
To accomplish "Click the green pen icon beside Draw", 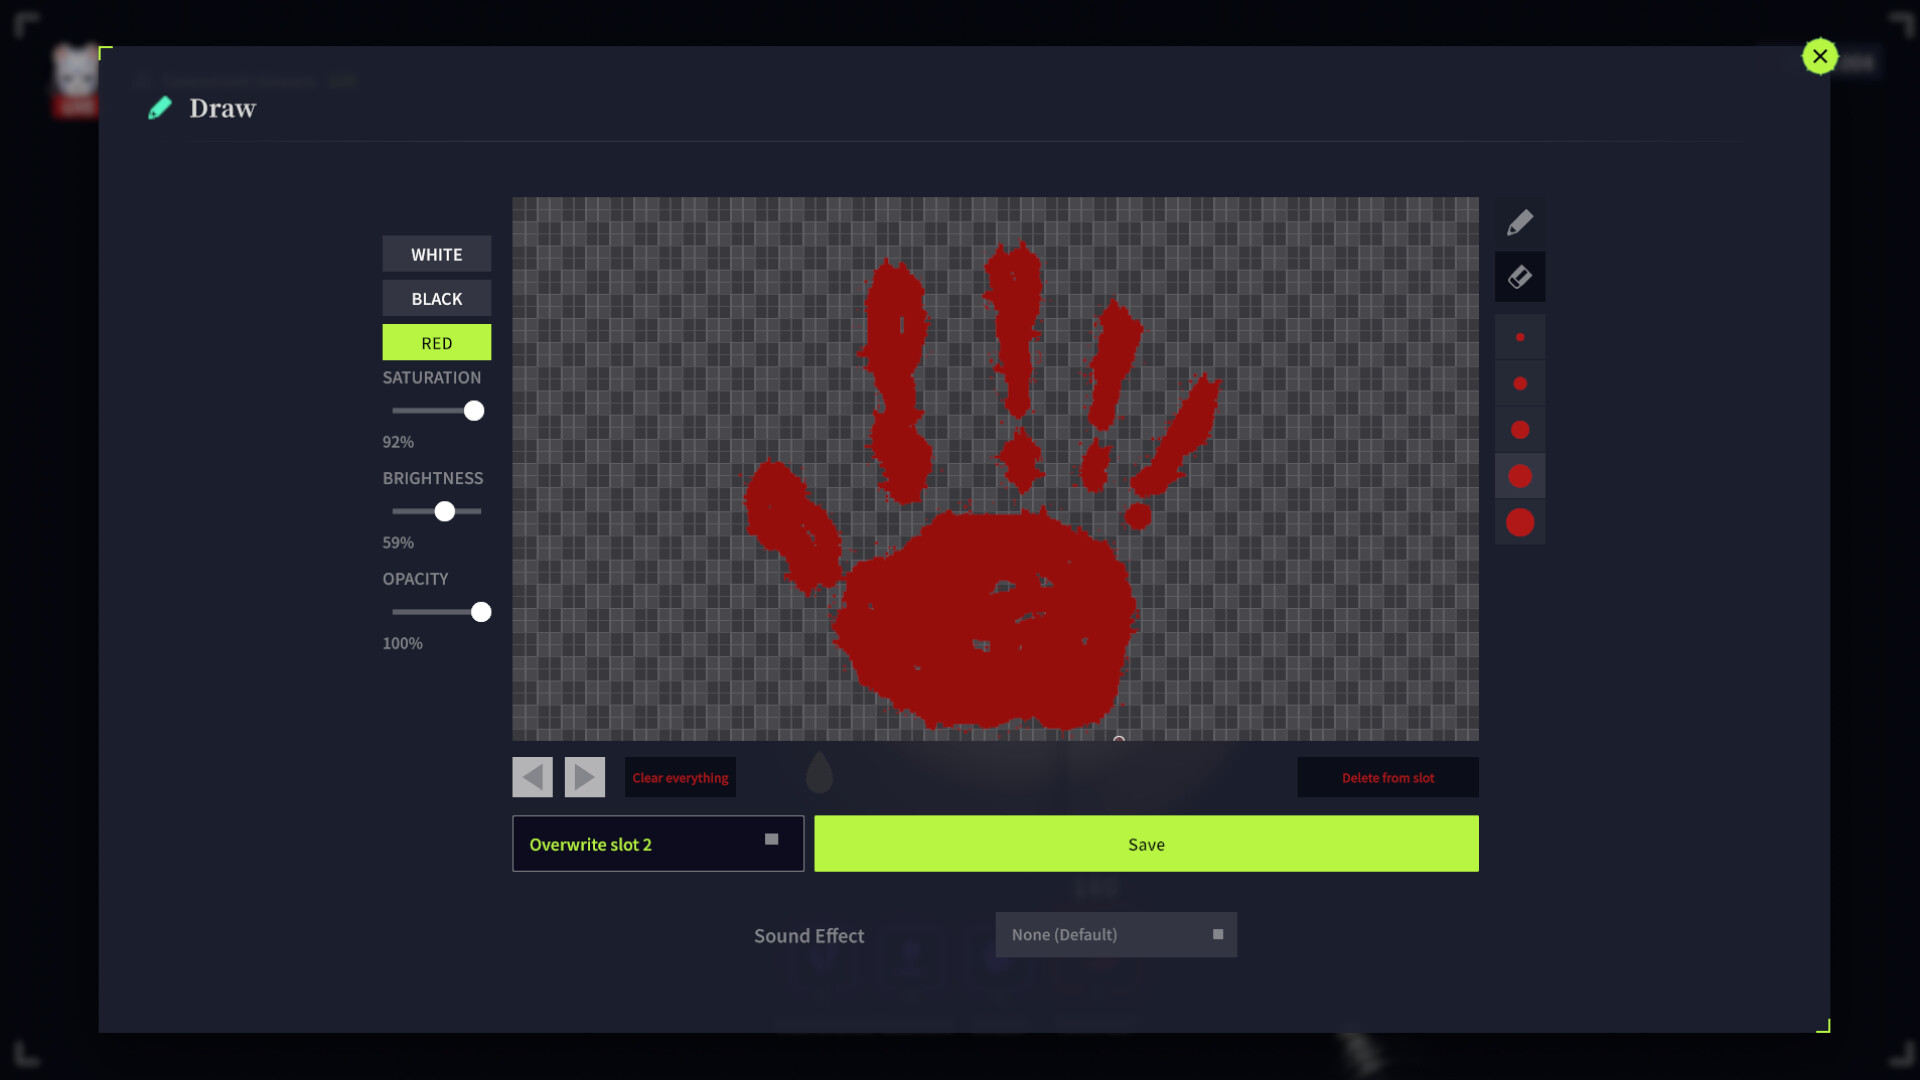I will (160, 108).
